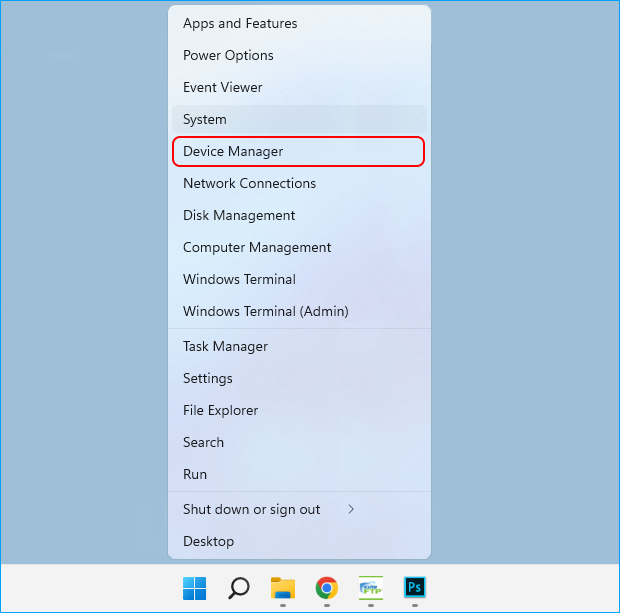The width and height of the screenshot is (620, 613).
Task: Open Task Manager
Action: point(225,346)
